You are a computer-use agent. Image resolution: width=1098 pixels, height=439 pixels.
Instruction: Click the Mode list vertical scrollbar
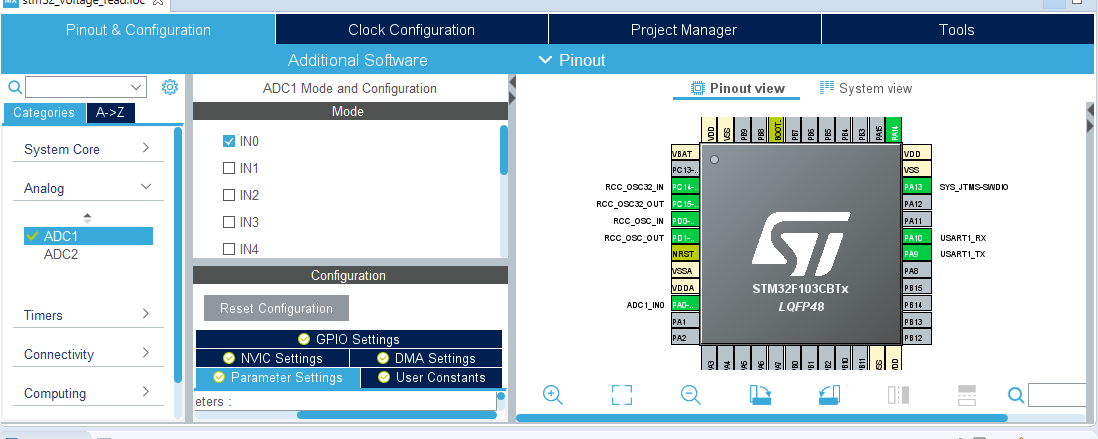[504, 151]
